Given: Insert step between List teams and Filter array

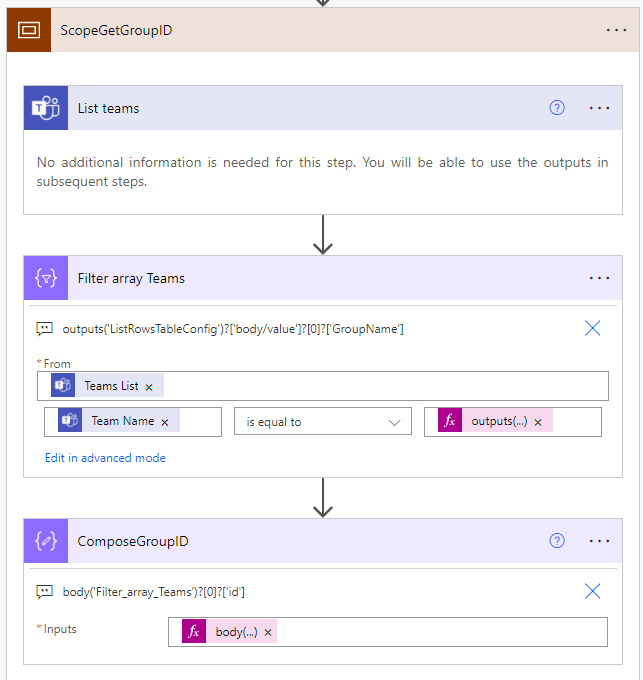Looking at the screenshot, I should click(323, 235).
